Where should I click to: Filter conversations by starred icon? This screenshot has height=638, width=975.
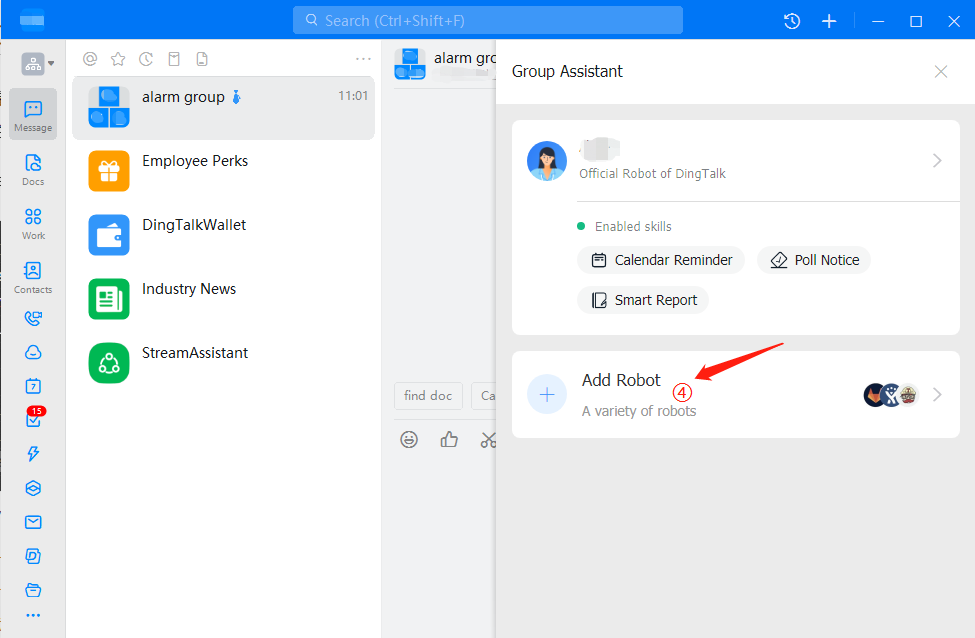(x=118, y=59)
